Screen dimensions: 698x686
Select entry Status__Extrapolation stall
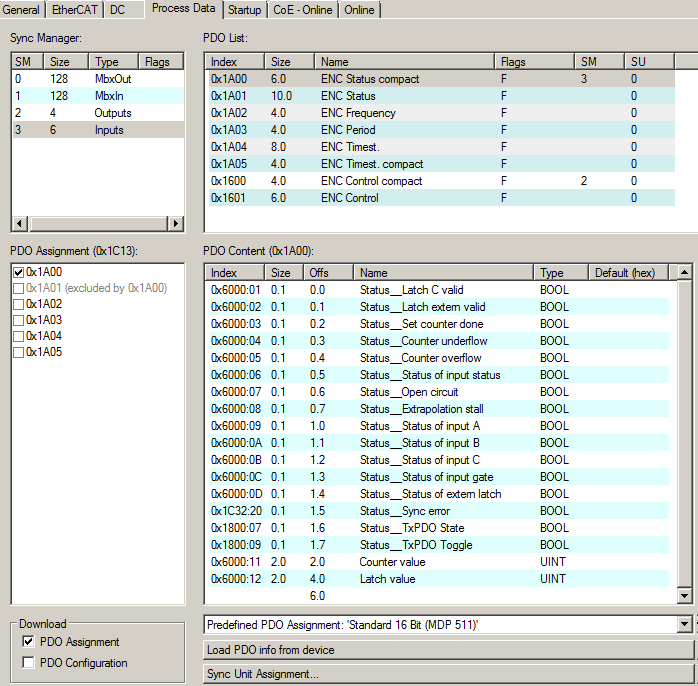tap(439, 409)
